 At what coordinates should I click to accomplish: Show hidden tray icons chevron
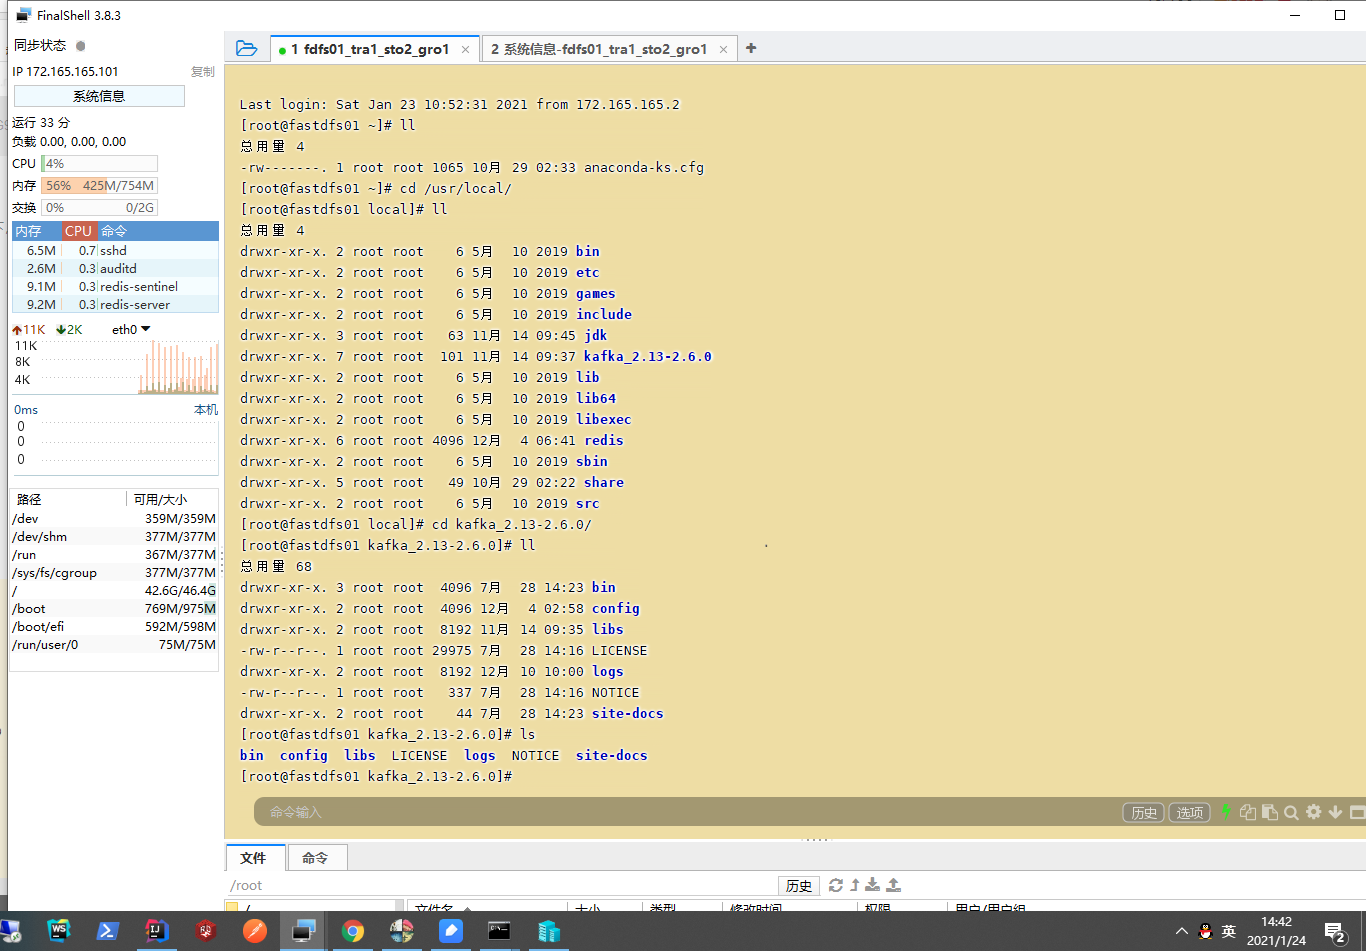tap(1181, 931)
